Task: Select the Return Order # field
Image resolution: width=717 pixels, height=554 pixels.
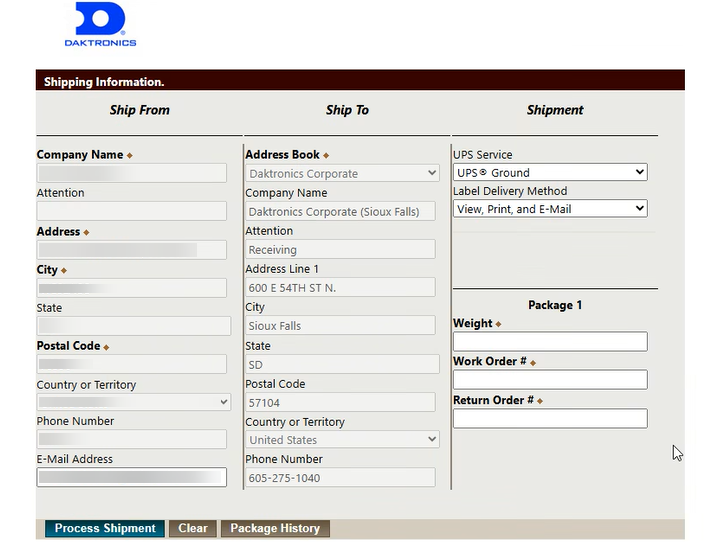Action: tap(550, 419)
